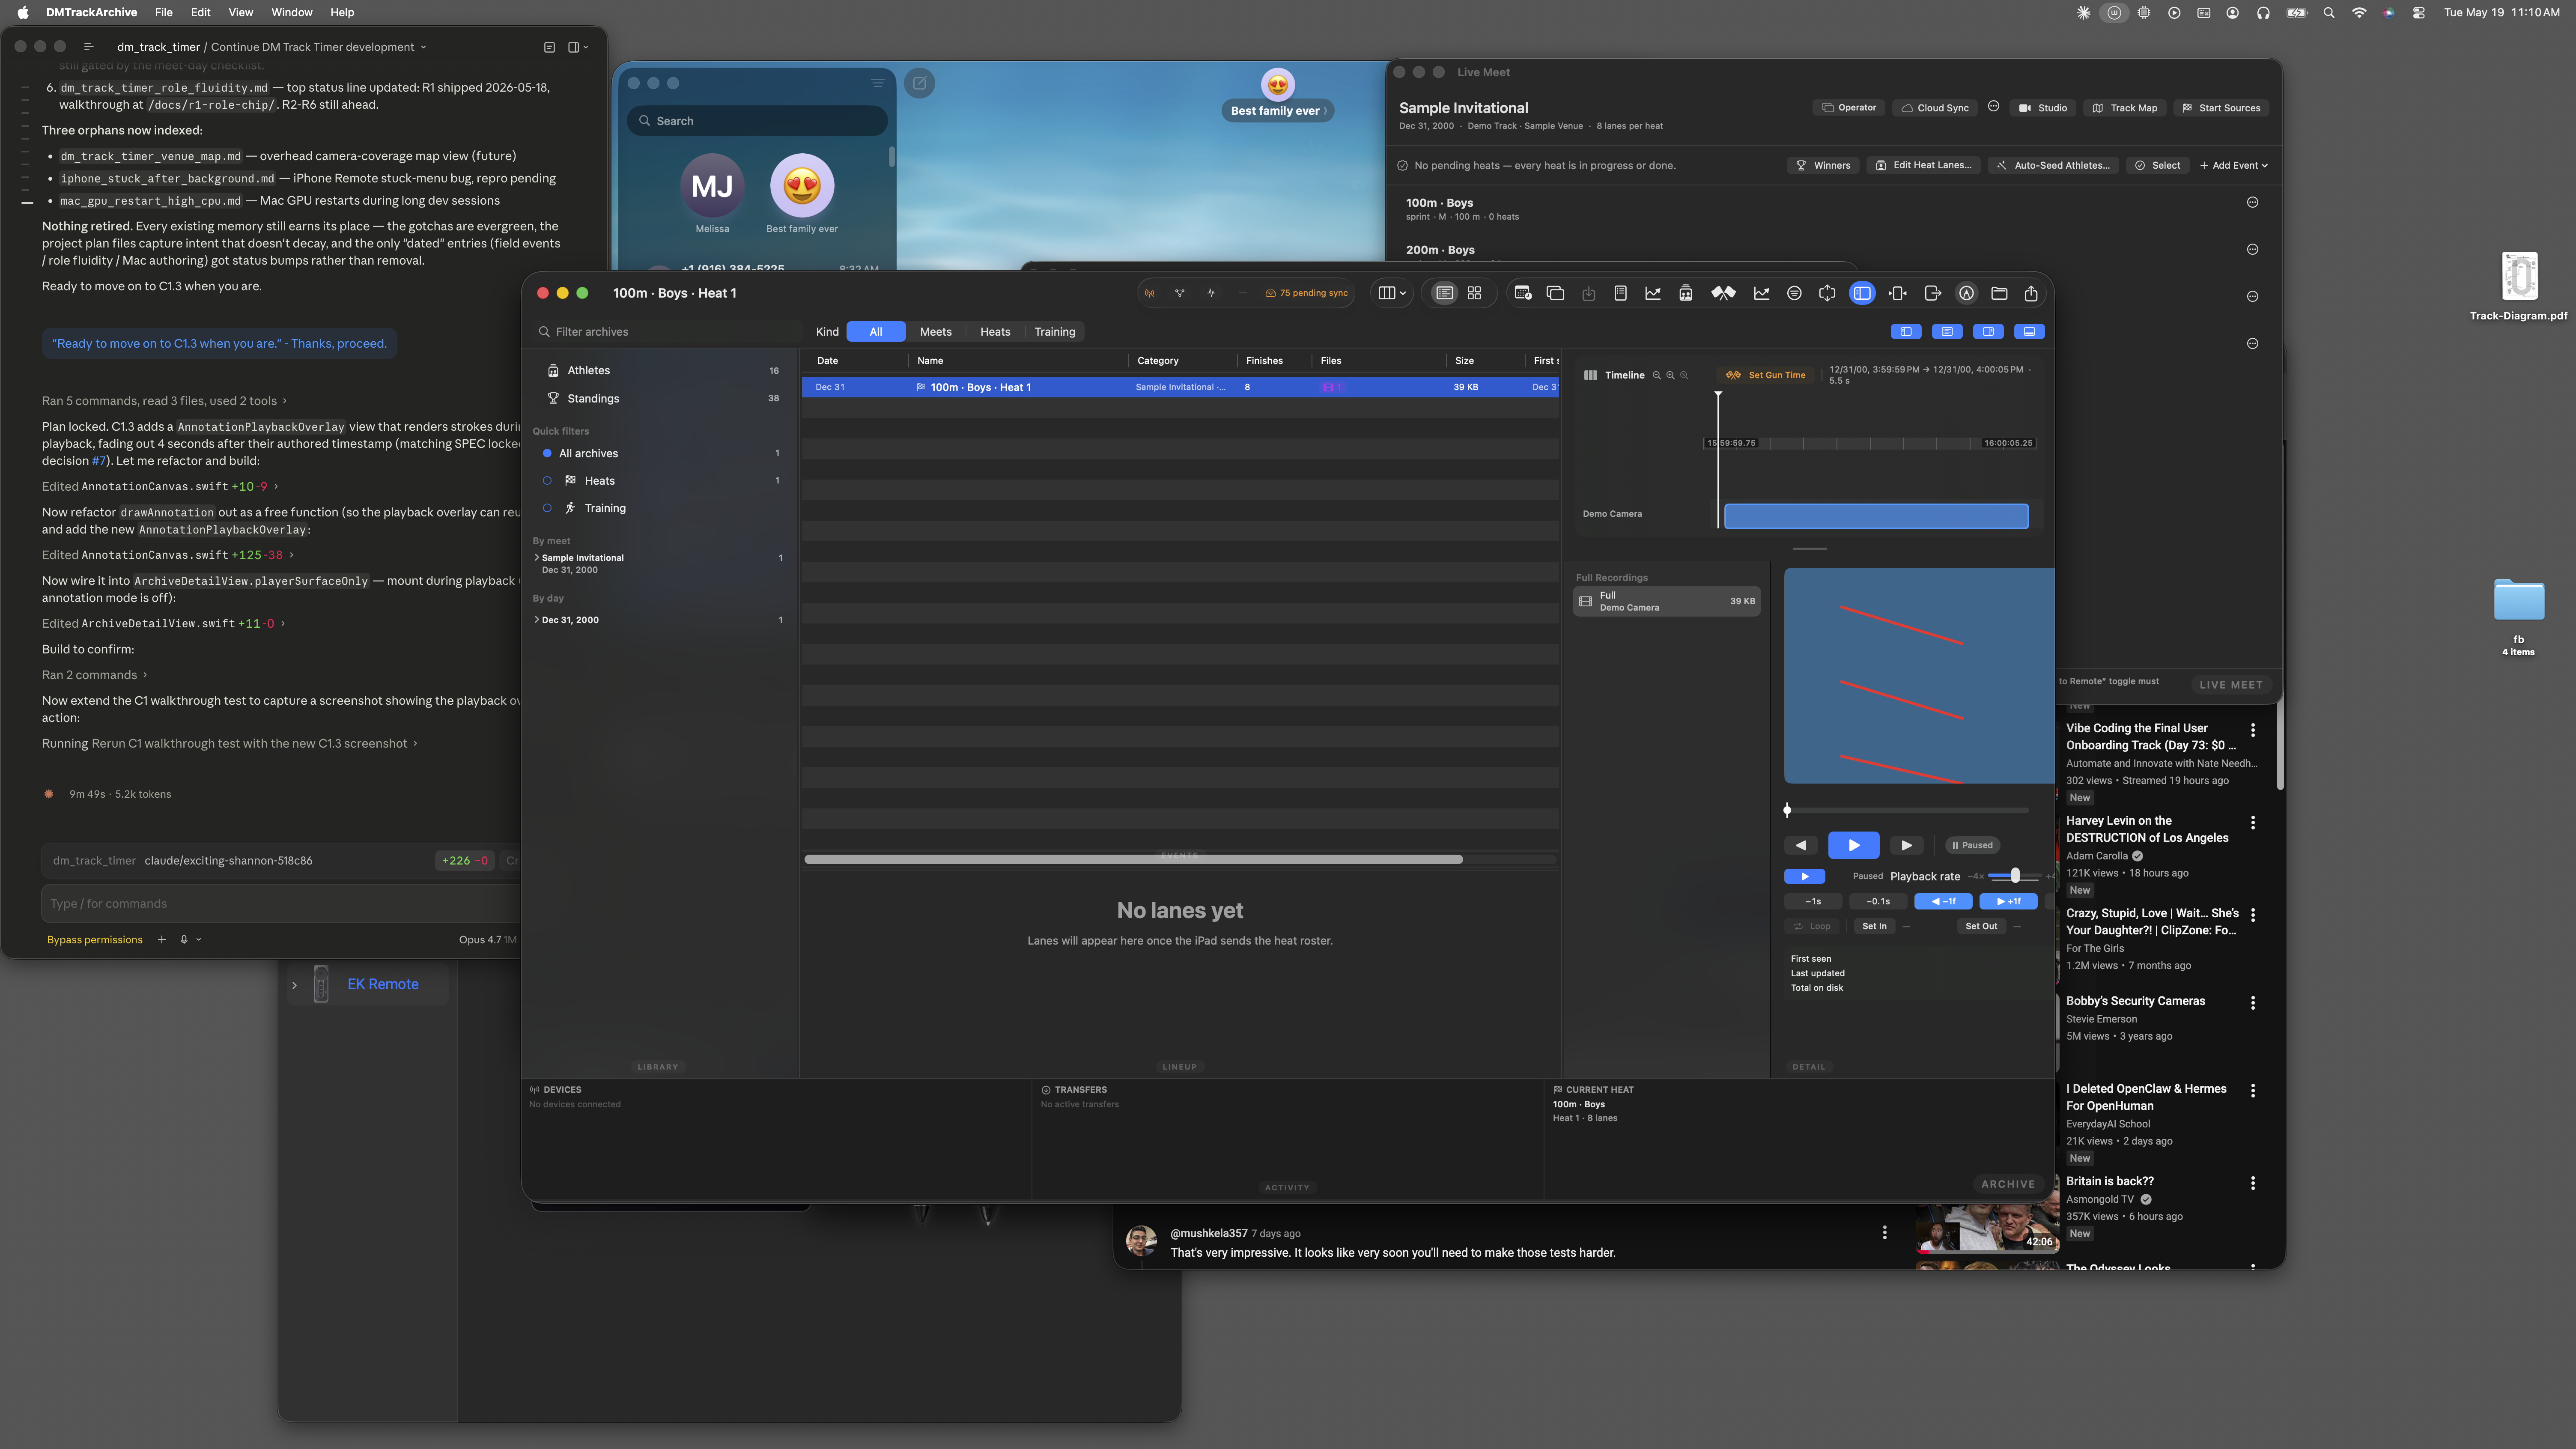This screenshot has height=1449, width=2576.
Task: Click the 75 pending sync indicator
Action: pyautogui.click(x=1306, y=293)
